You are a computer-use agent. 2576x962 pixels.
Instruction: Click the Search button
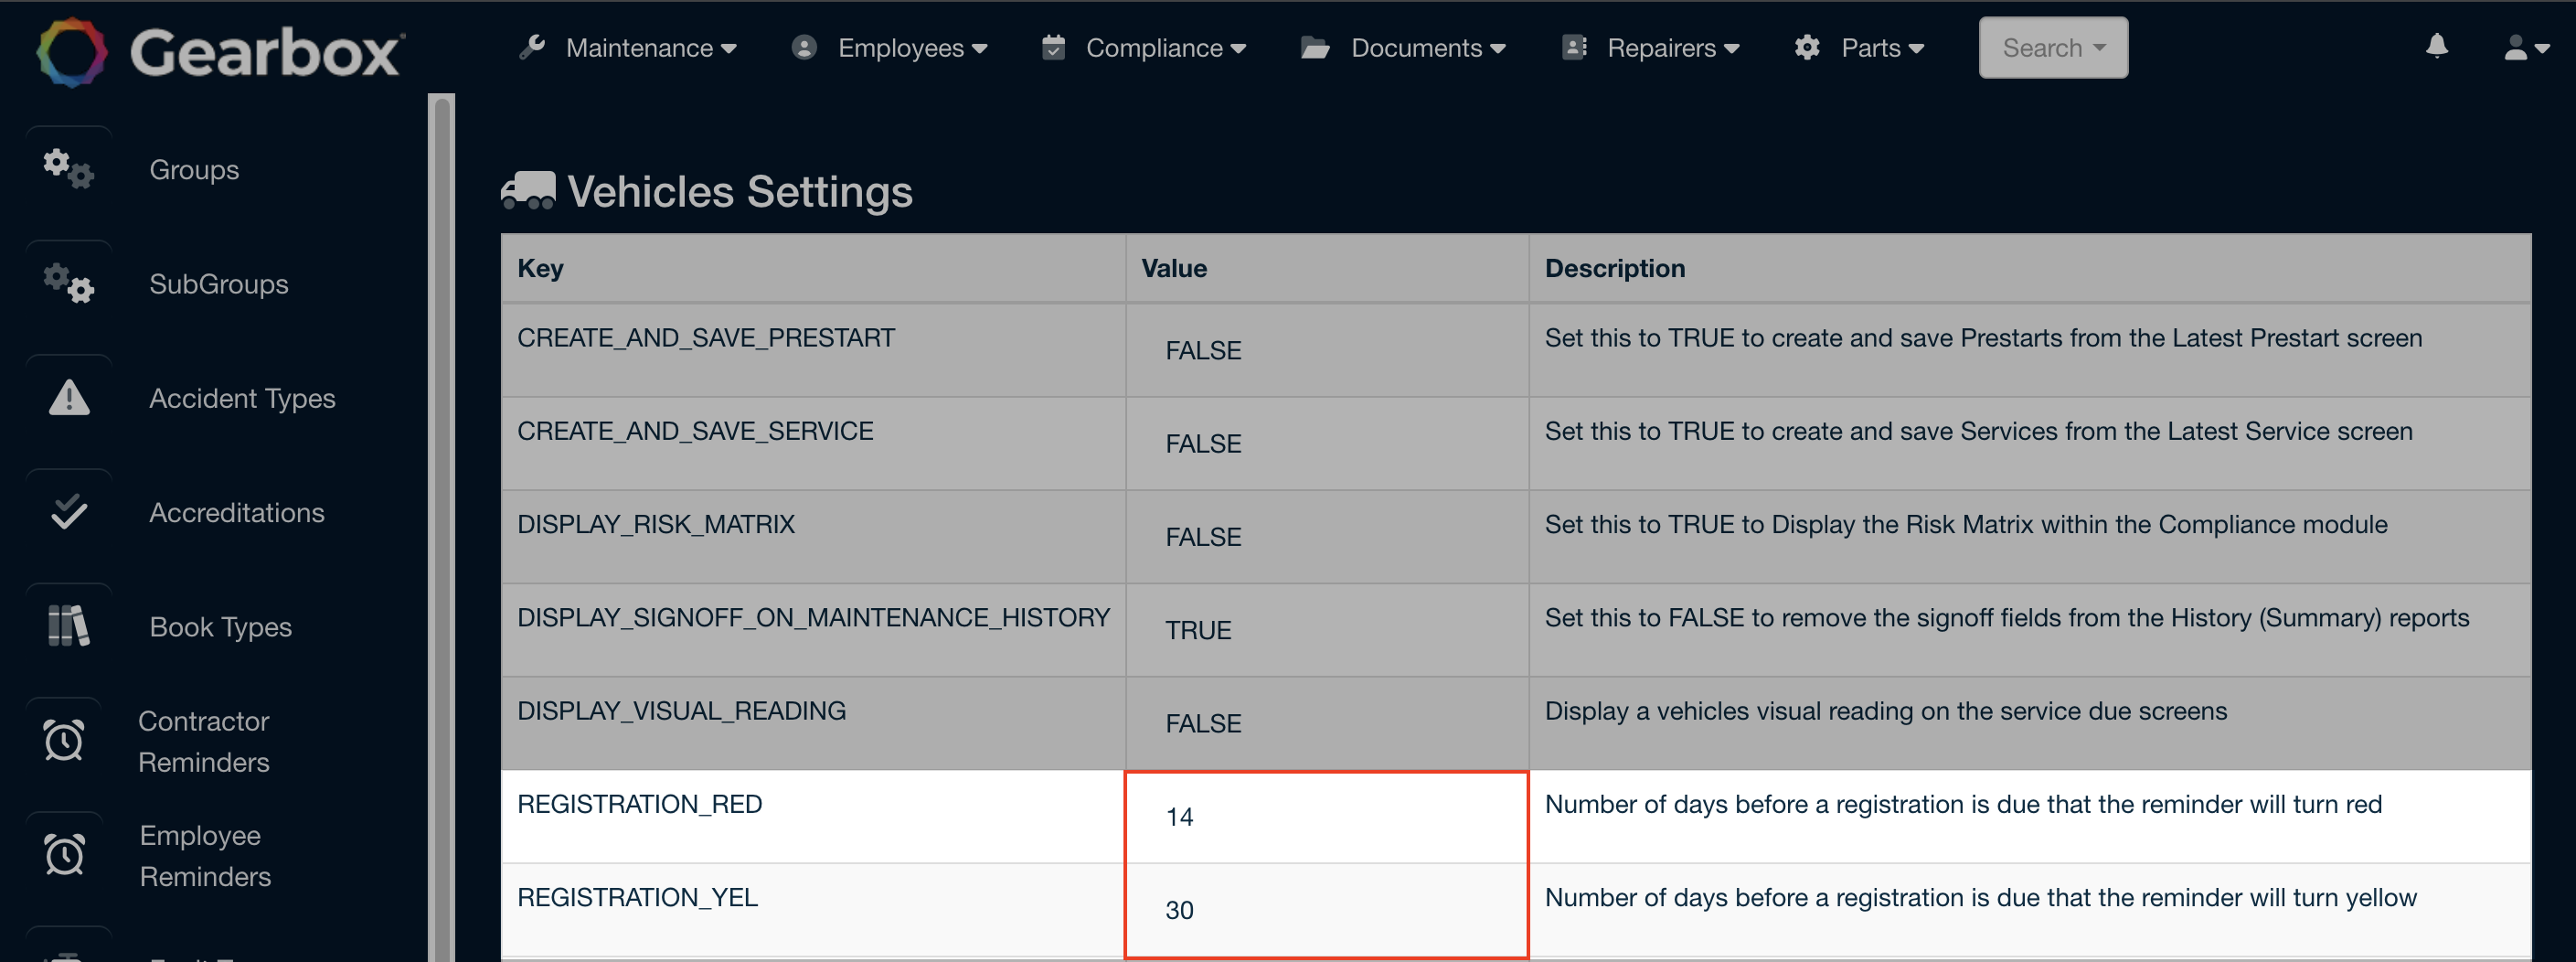pyautogui.click(x=2052, y=47)
